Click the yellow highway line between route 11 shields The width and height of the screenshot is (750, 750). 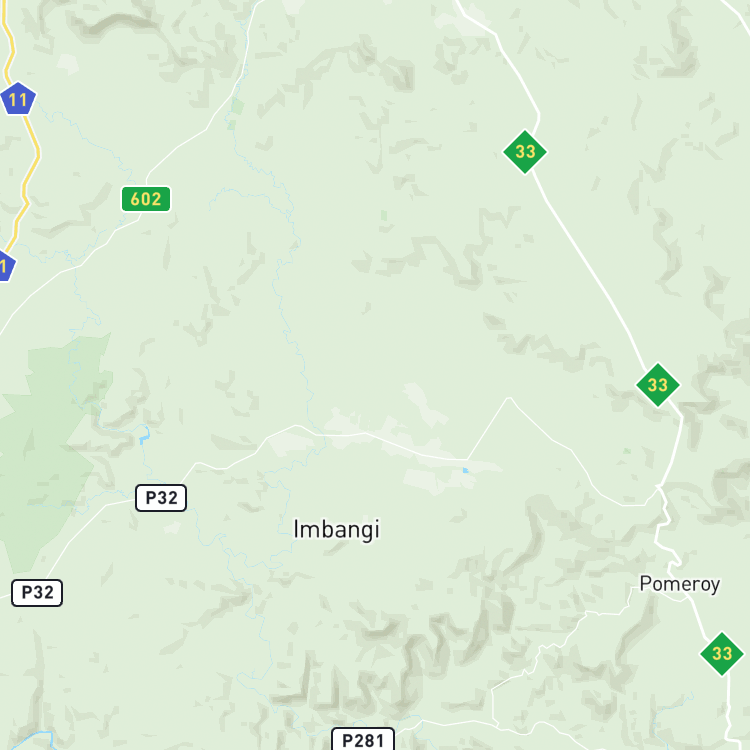[x=32, y=177]
